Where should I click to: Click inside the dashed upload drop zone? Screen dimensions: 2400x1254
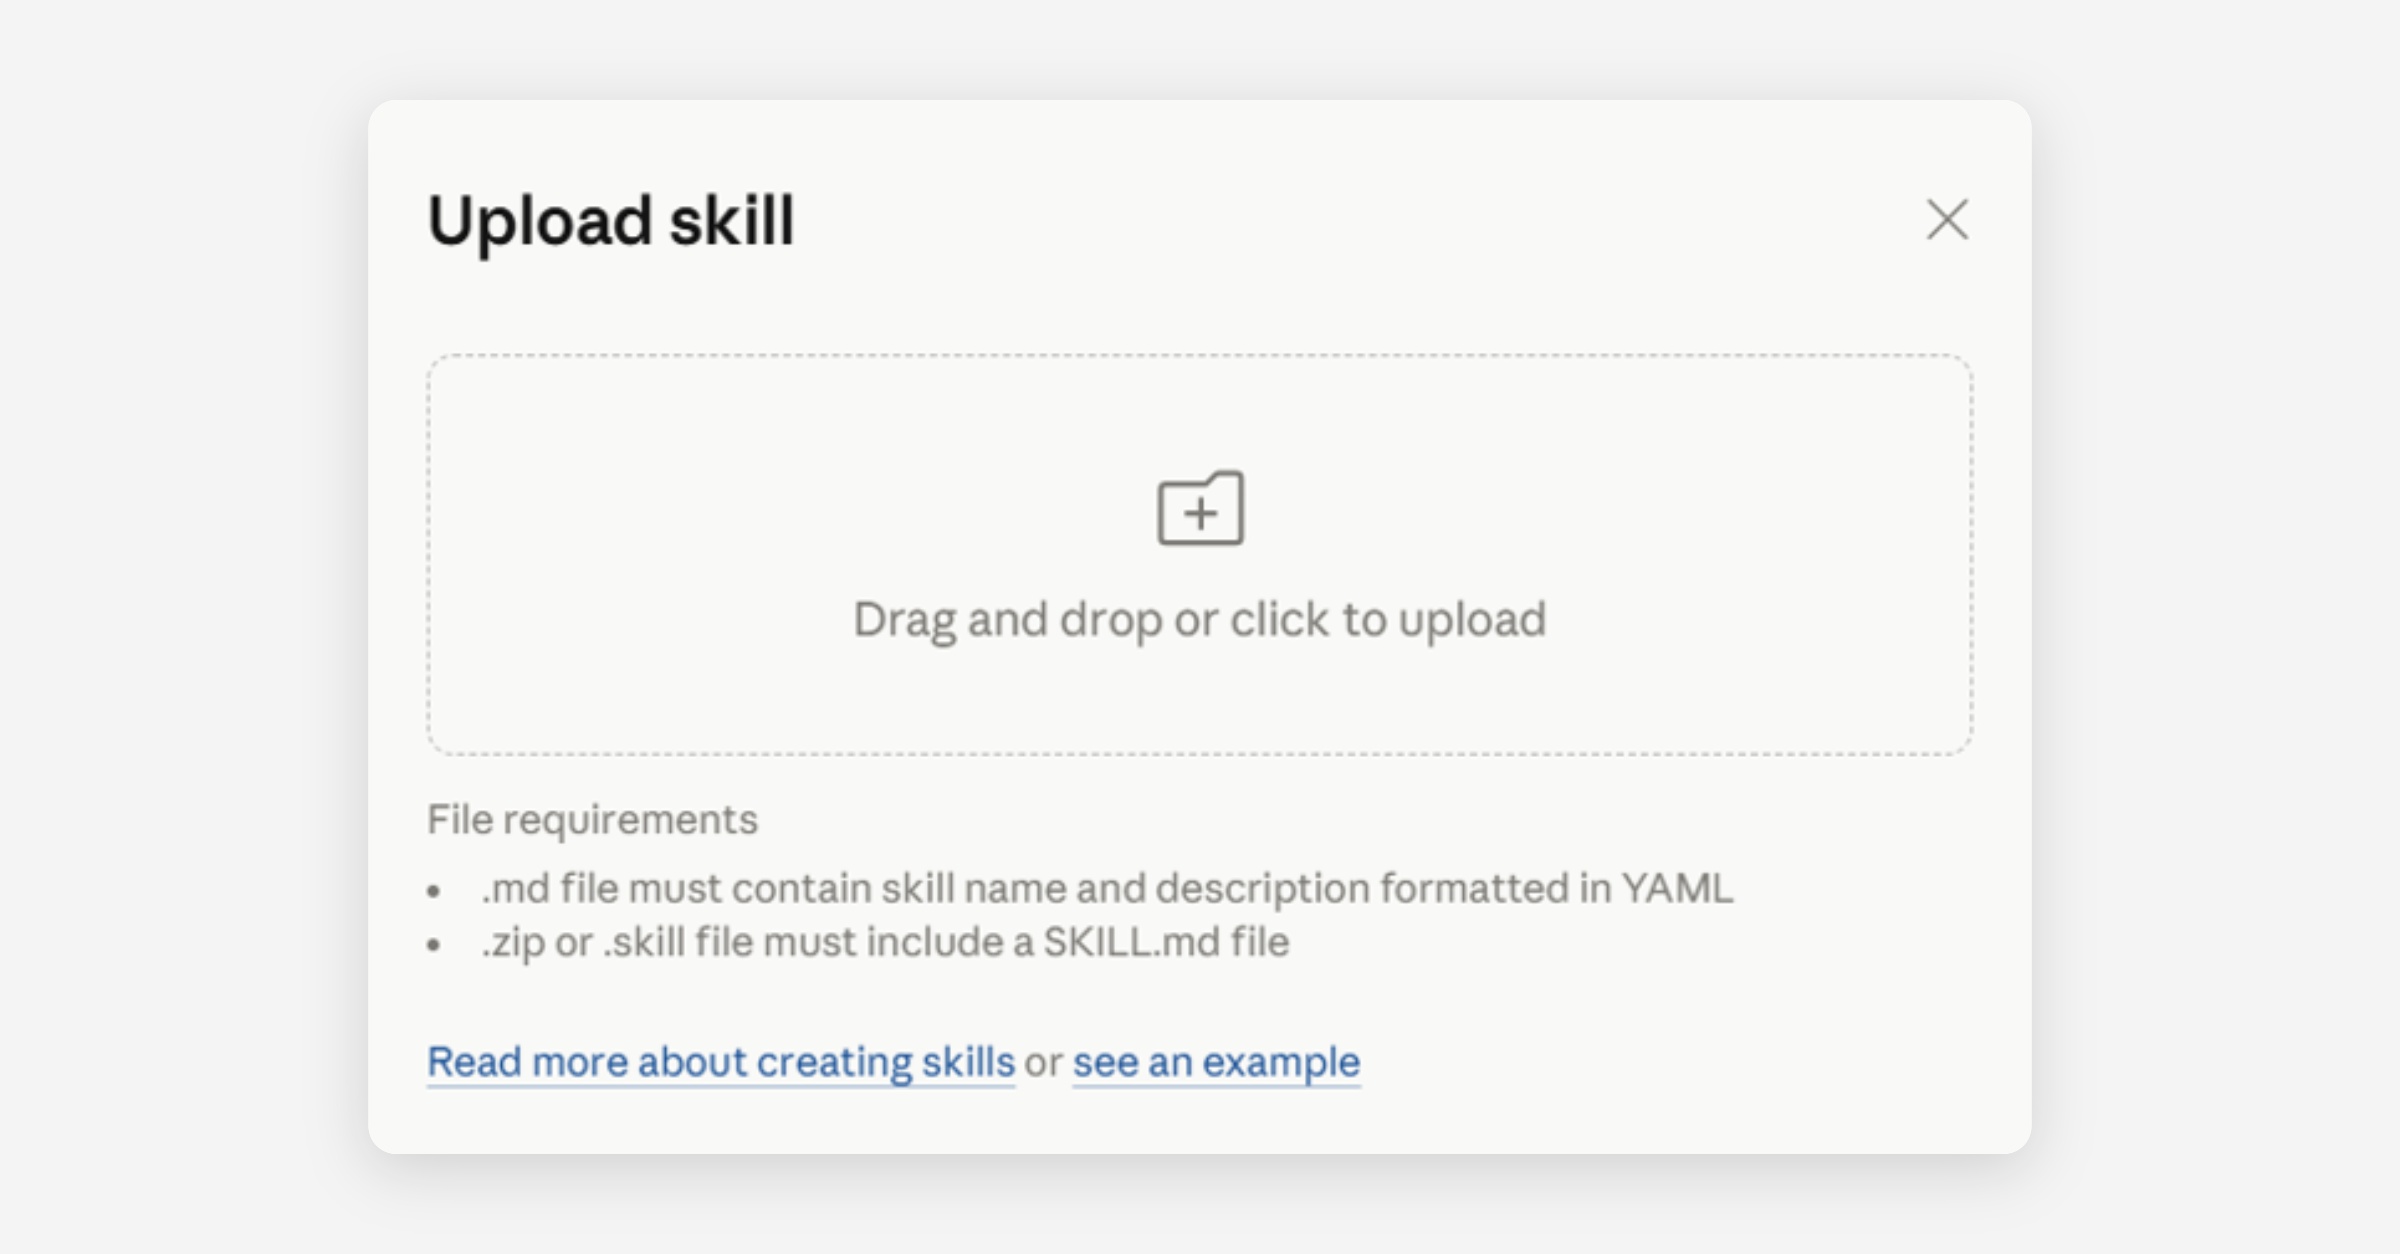[x=1200, y=555]
